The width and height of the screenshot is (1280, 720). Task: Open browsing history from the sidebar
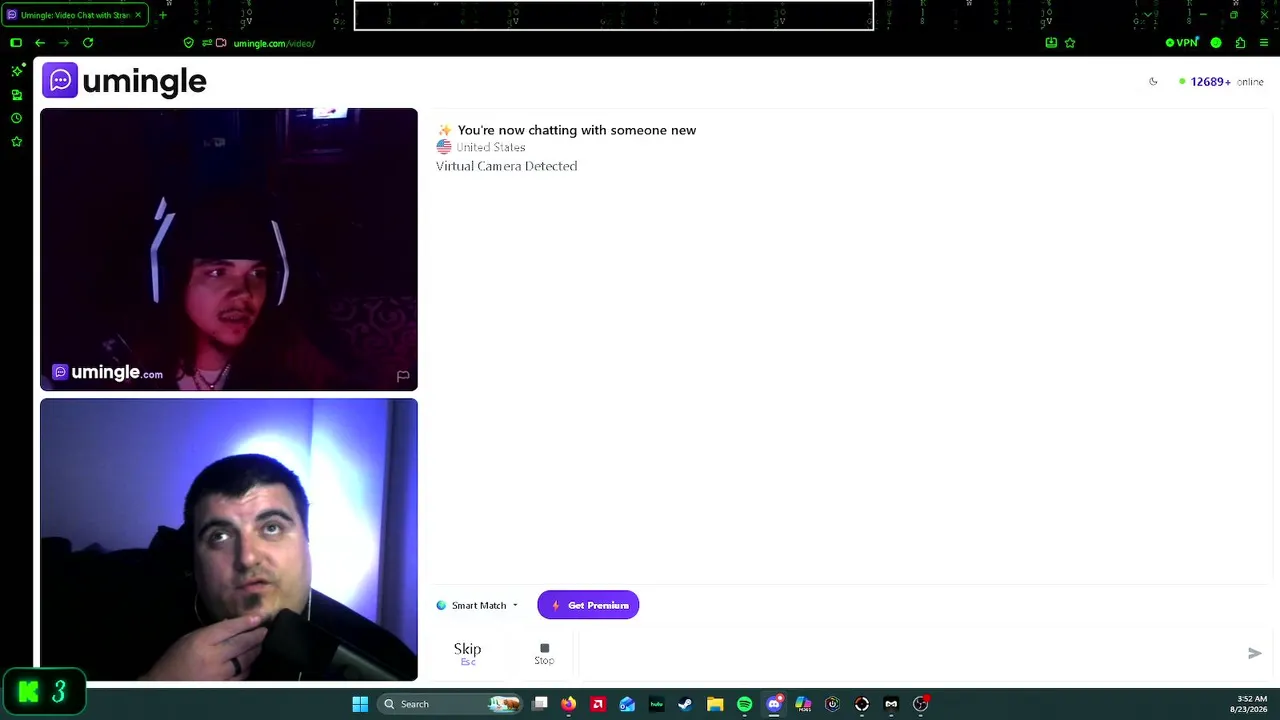pyautogui.click(x=17, y=118)
